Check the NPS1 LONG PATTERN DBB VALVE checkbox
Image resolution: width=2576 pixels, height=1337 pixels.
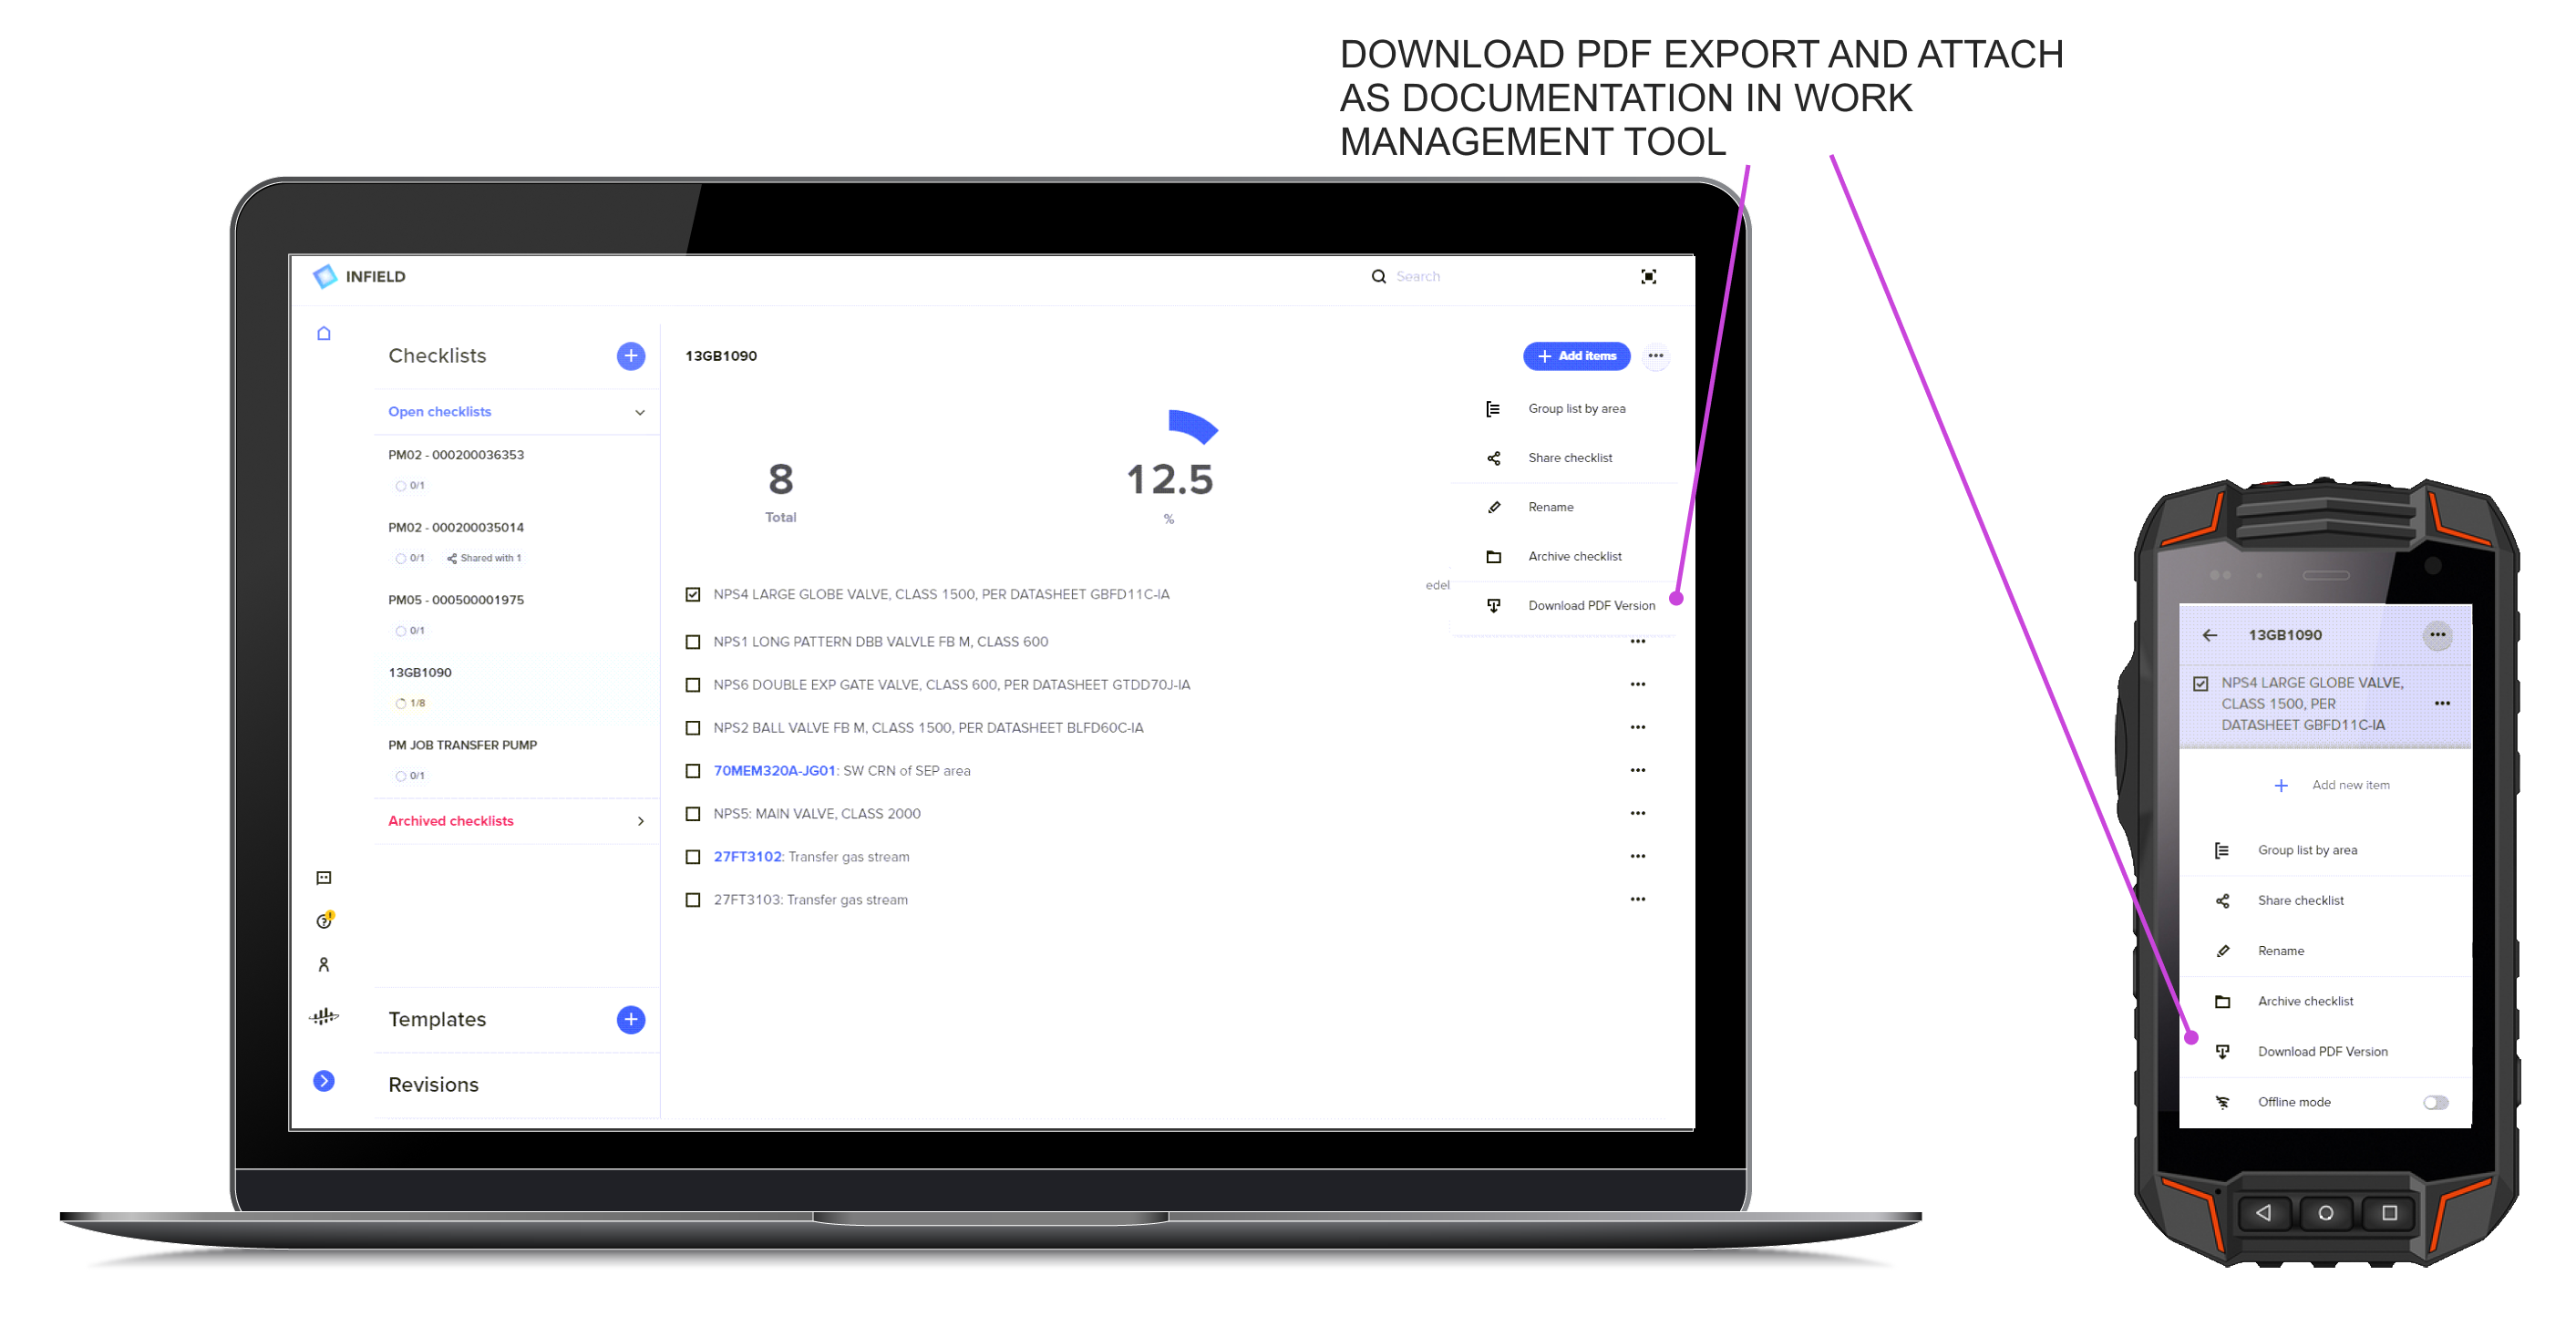tap(694, 643)
